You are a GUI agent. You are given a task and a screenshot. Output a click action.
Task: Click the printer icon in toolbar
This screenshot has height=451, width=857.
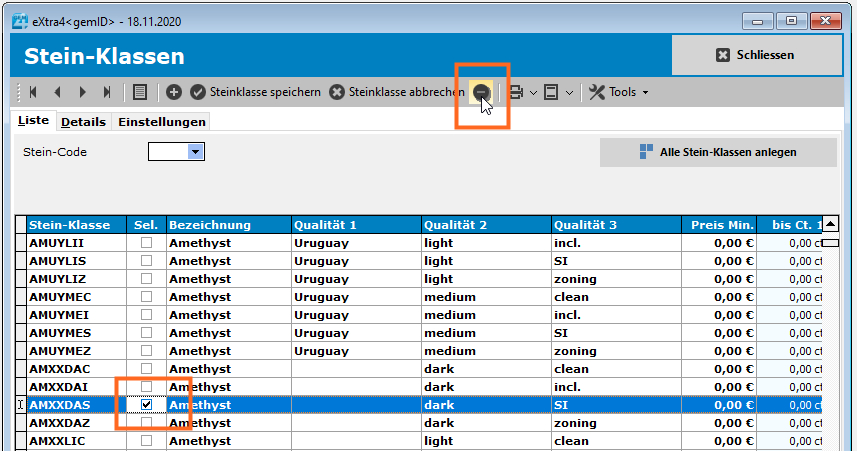point(516,92)
